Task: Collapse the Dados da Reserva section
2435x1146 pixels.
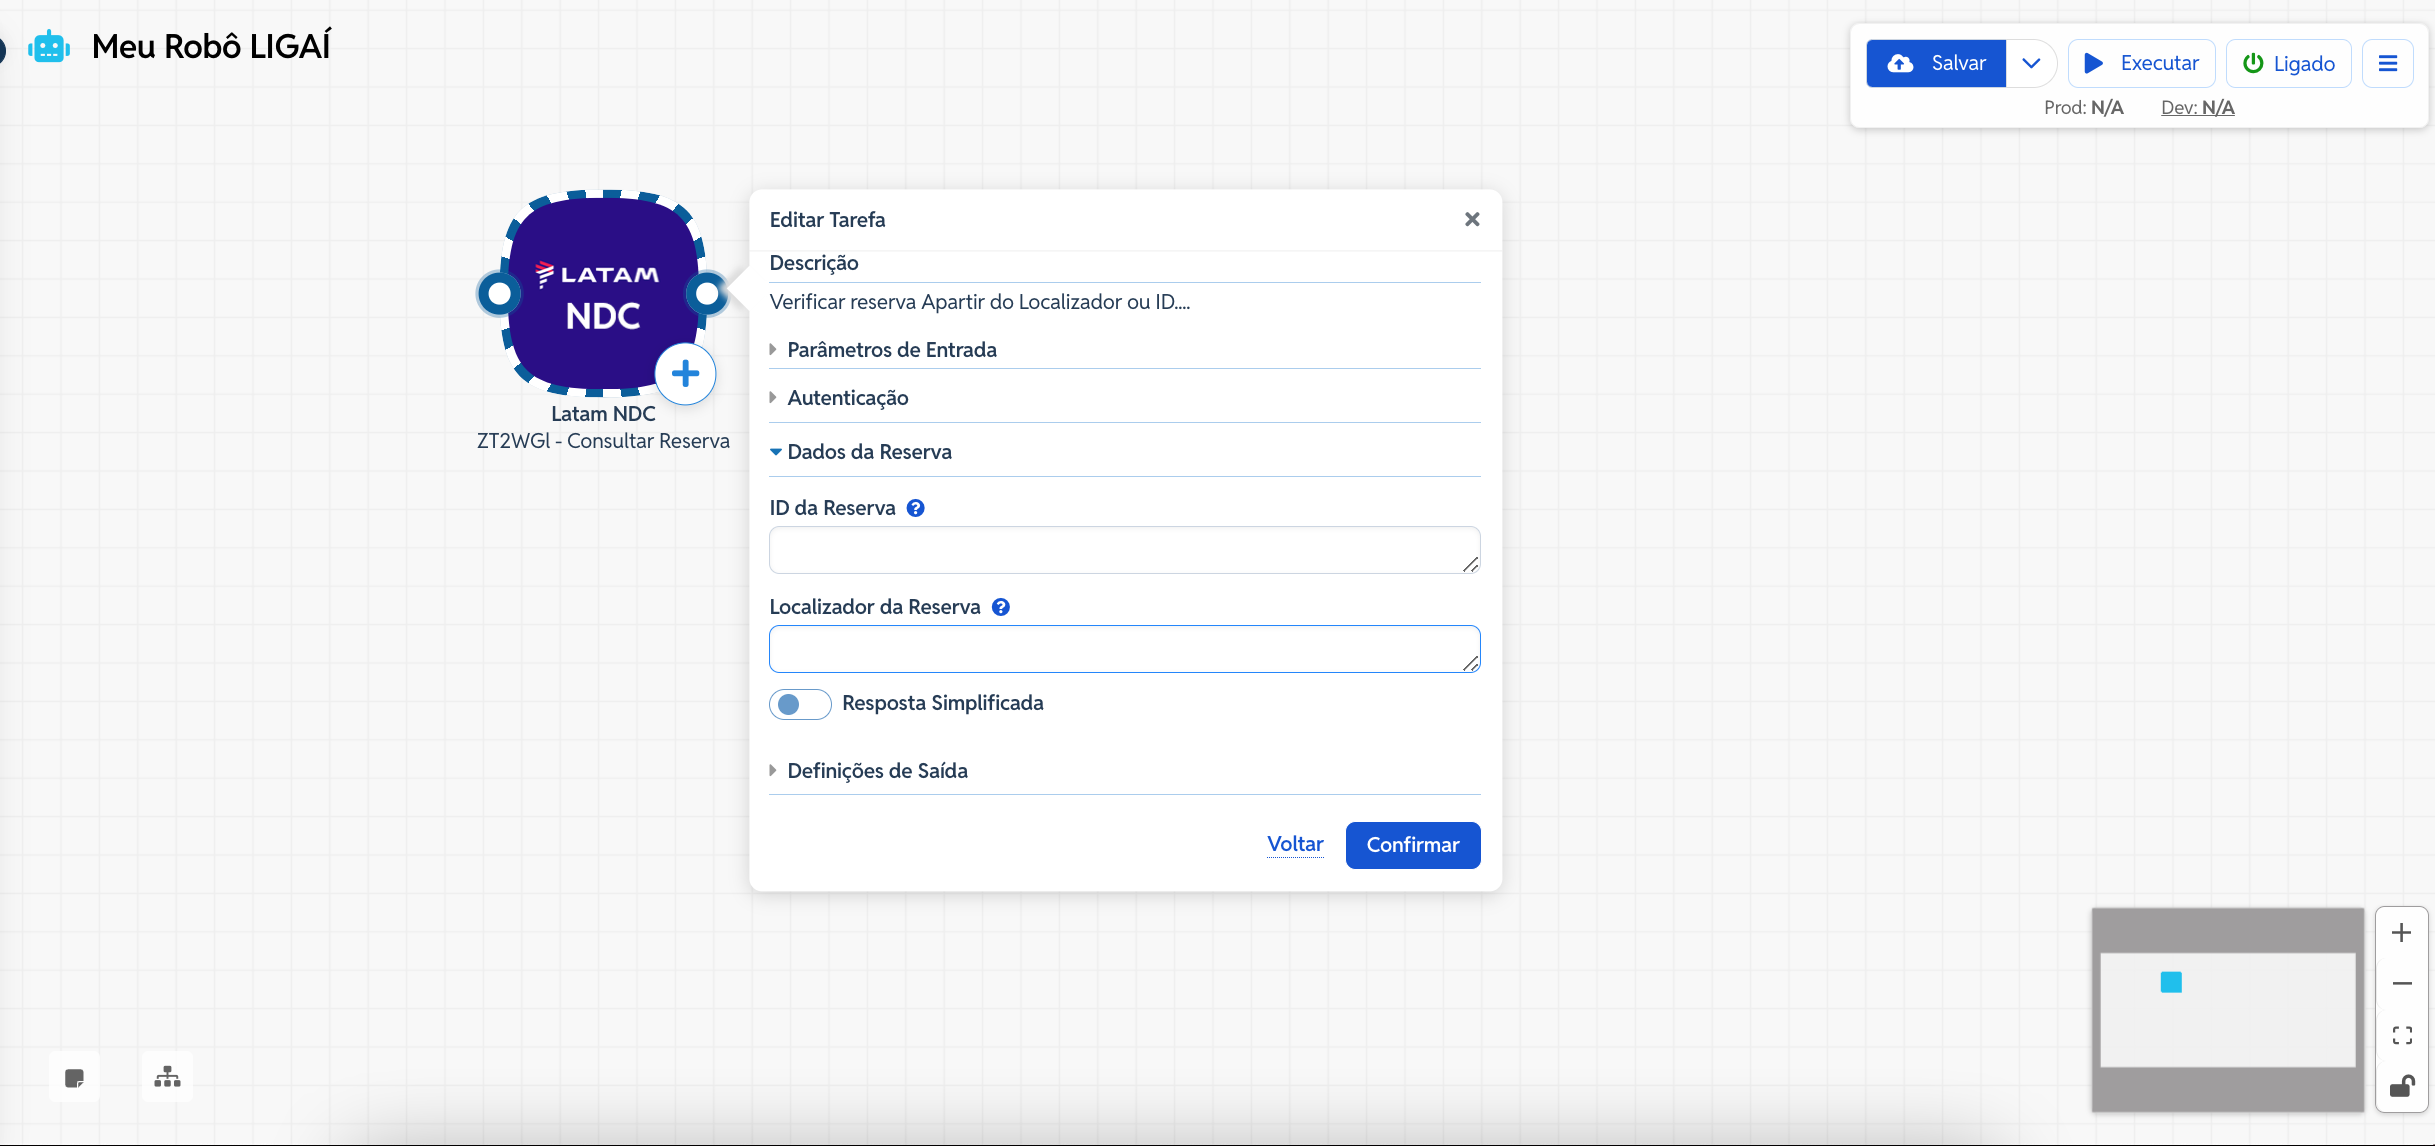Action: pyautogui.click(x=868, y=452)
